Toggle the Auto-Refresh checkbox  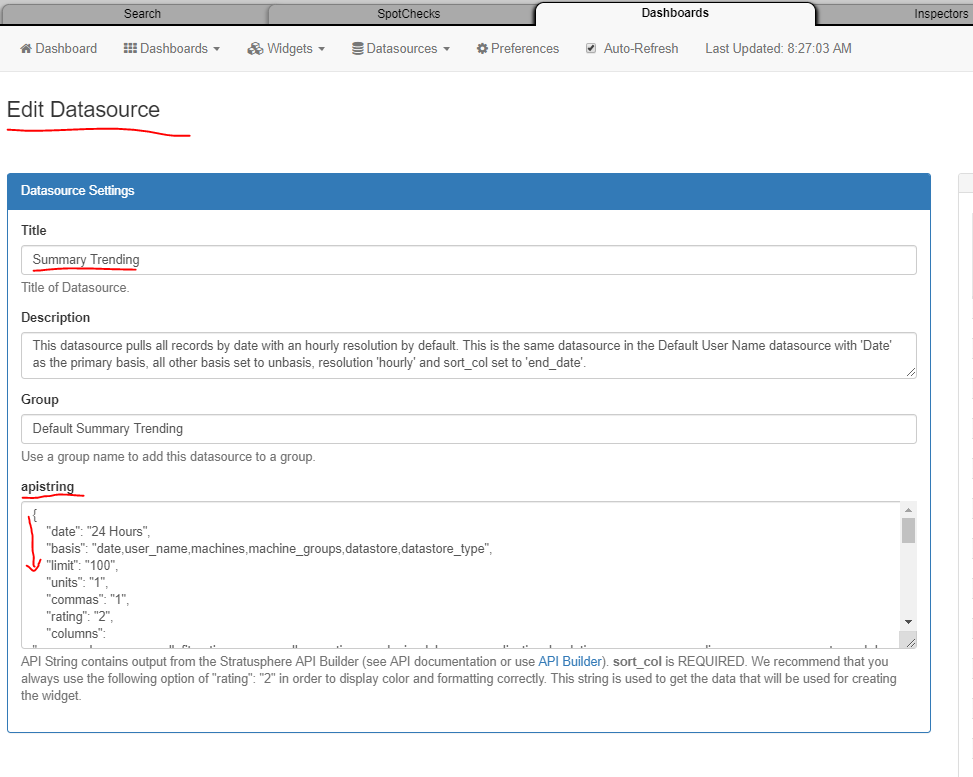point(591,48)
